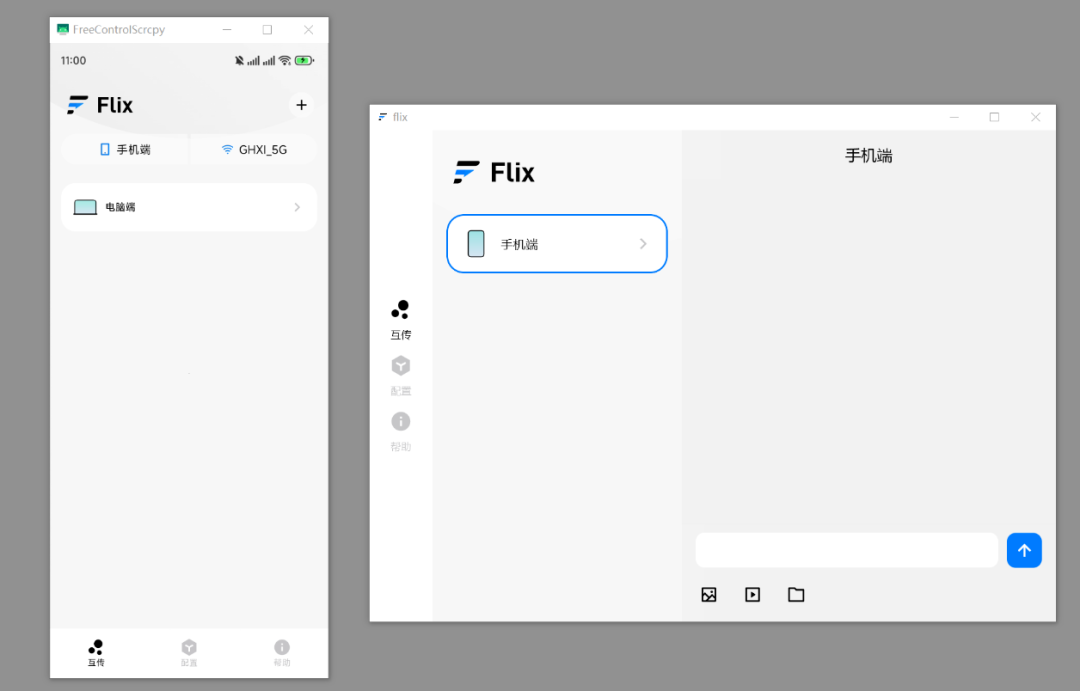The height and width of the screenshot is (691, 1080).
Task: Click the send video icon
Action: pos(752,595)
